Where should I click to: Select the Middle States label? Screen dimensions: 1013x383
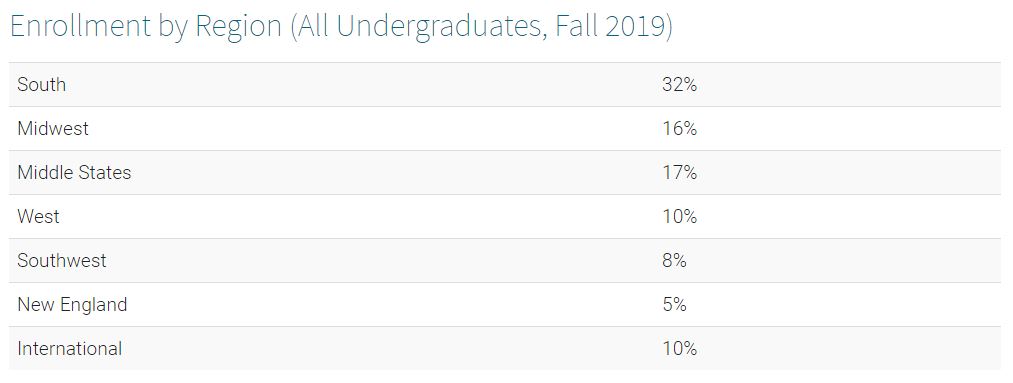[74, 172]
